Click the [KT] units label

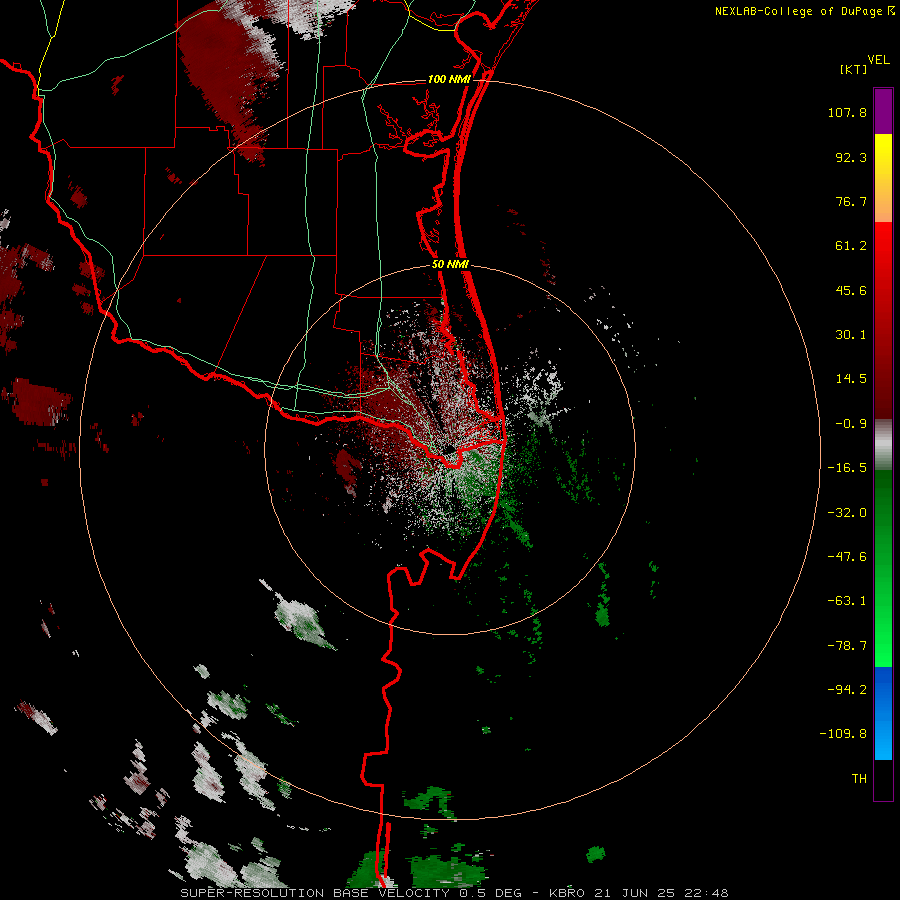[854, 69]
